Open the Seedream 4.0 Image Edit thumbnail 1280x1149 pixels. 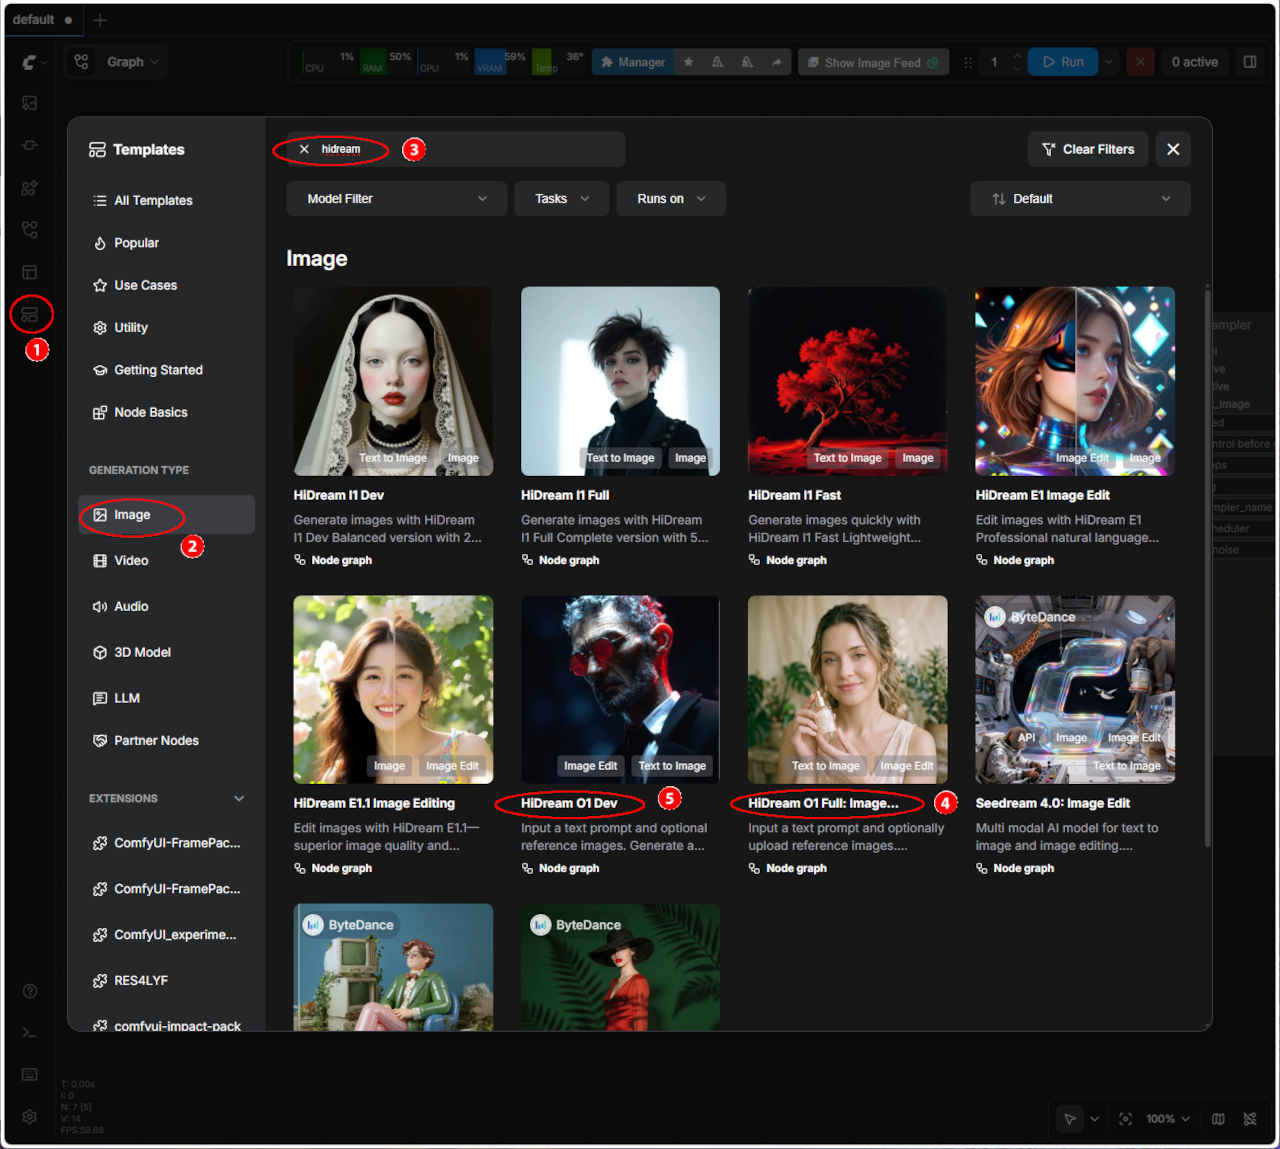pyautogui.click(x=1075, y=689)
